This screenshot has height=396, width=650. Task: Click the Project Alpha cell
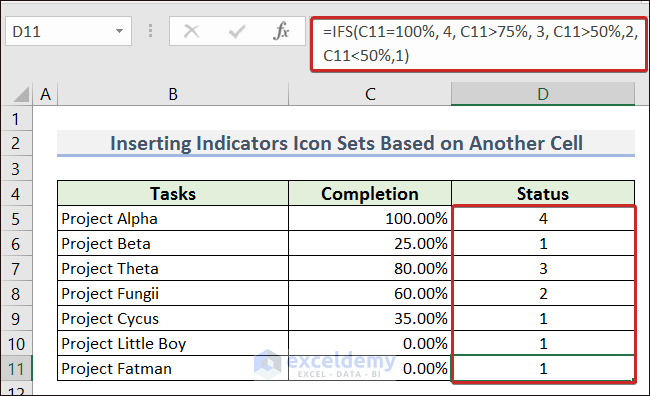[x=173, y=219]
